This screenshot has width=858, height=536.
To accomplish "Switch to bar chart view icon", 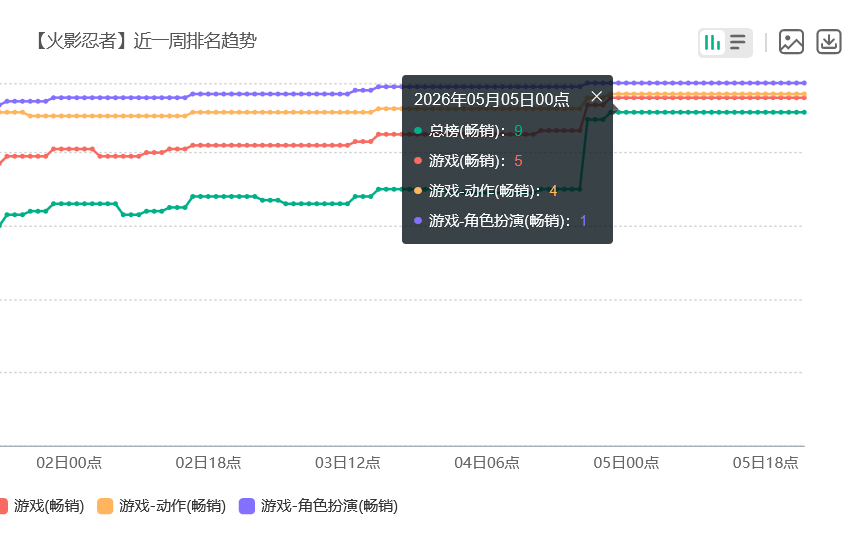I will [712, 42].
